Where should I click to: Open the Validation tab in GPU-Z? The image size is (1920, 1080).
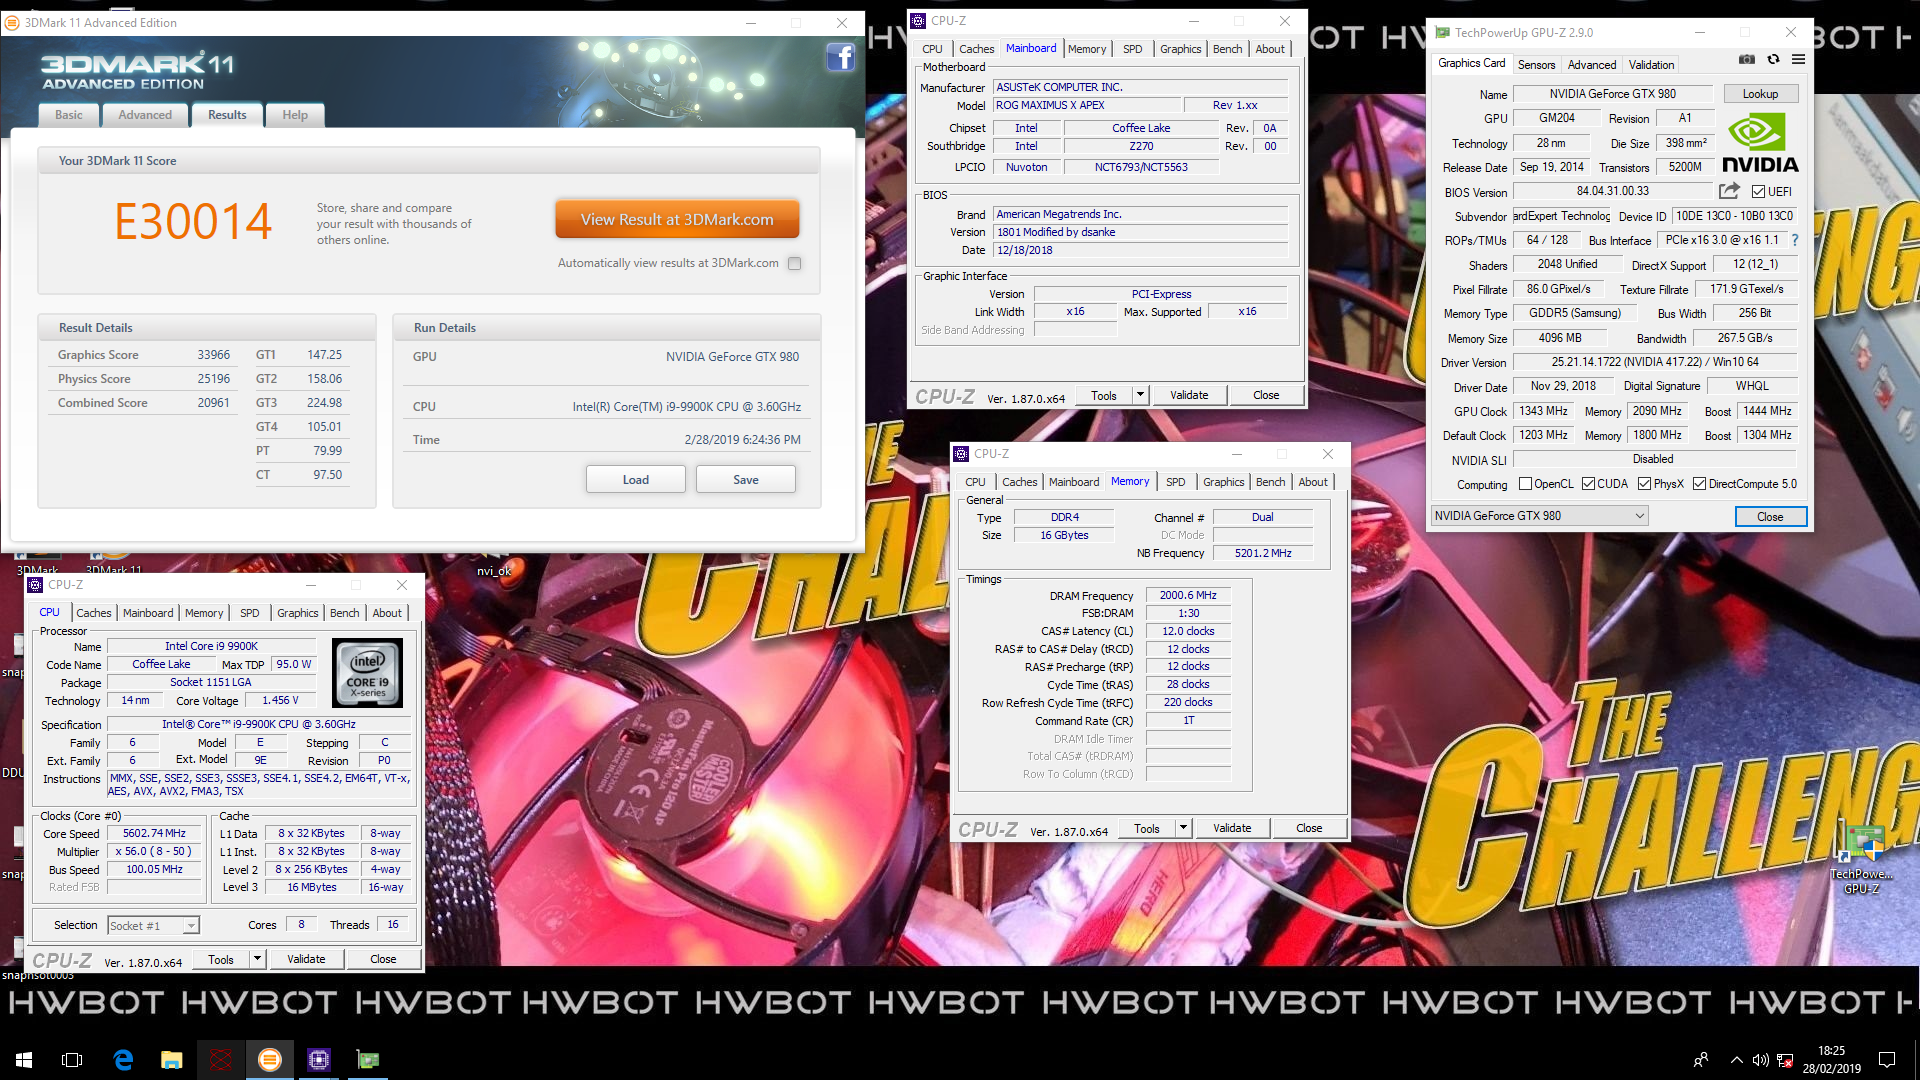tap(1651, 65)
